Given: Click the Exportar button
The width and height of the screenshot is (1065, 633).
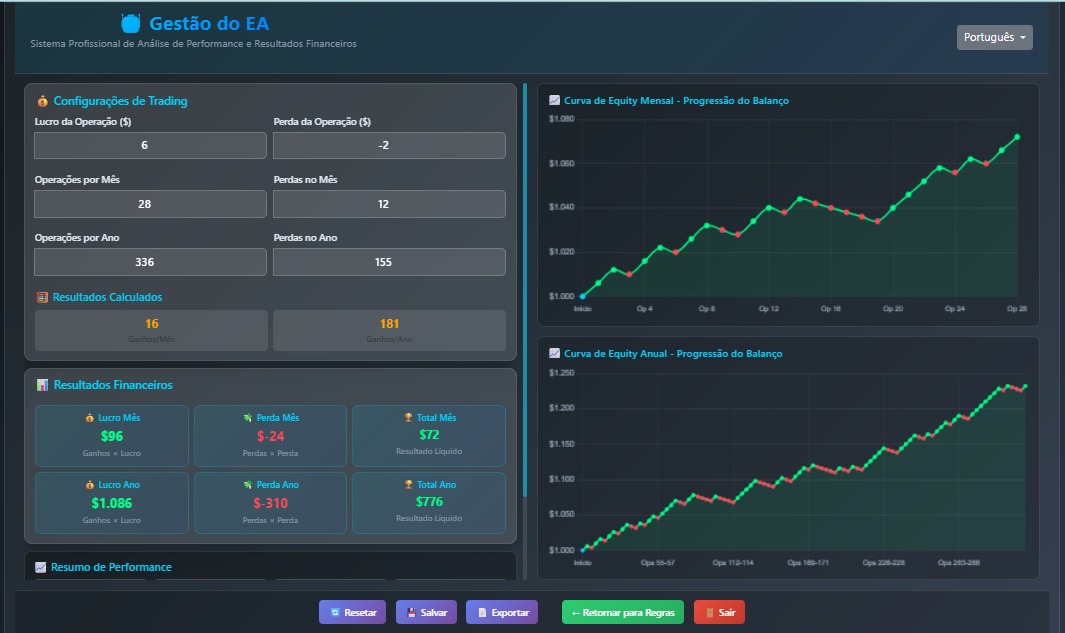Looking at the screenshot, I should coord(502,612).
